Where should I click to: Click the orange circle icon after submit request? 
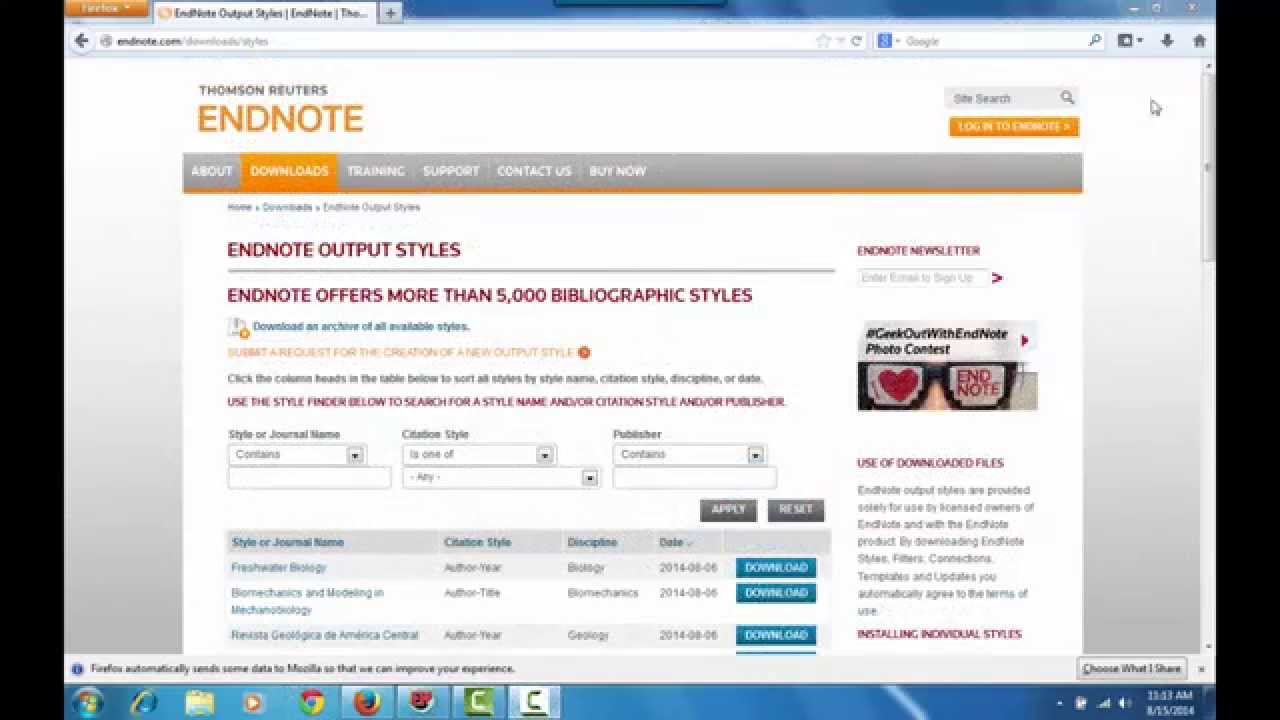(584, 352)
